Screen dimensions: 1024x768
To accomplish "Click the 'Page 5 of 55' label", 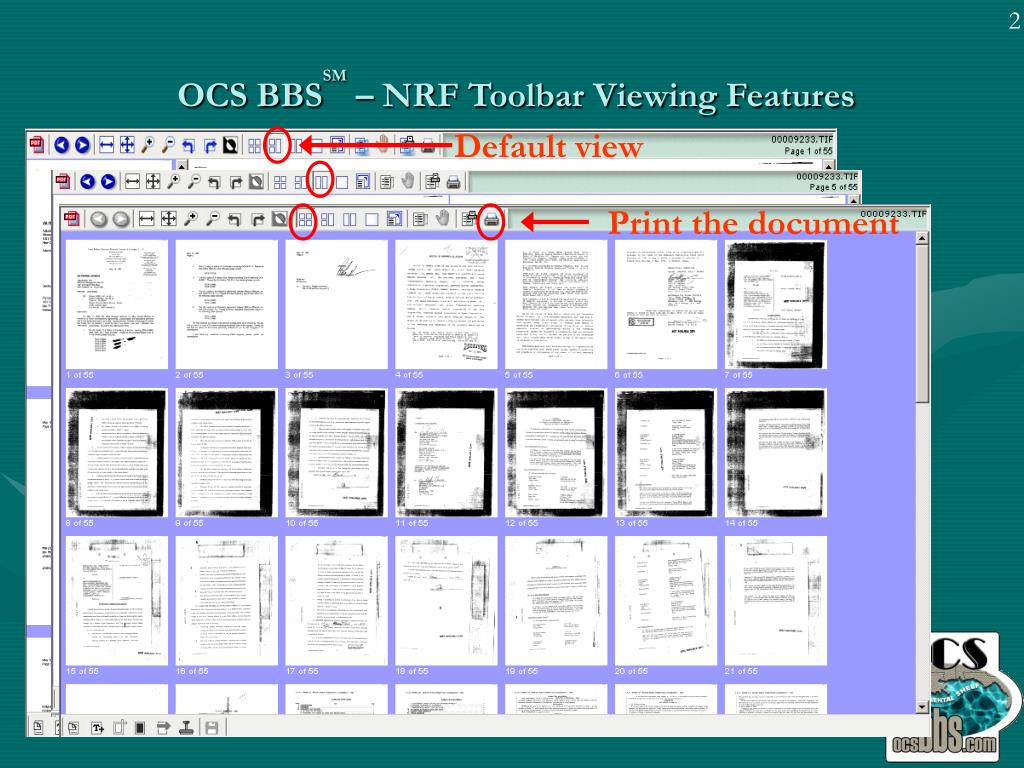I will click(833, 187).
